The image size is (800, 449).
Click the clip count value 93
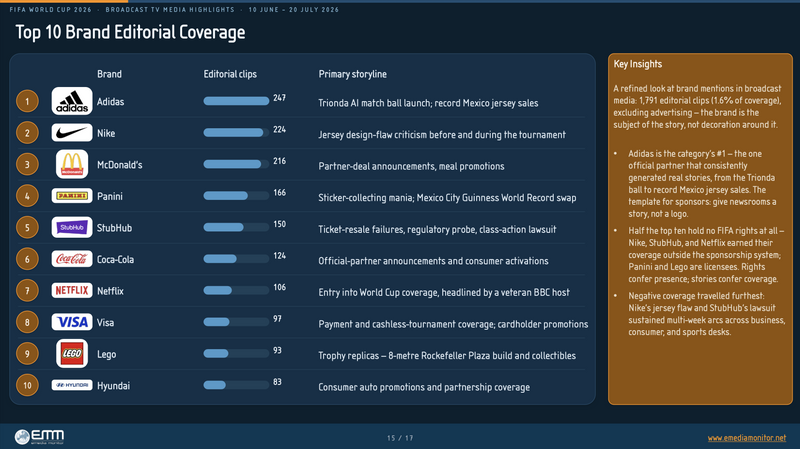point(277,351)
